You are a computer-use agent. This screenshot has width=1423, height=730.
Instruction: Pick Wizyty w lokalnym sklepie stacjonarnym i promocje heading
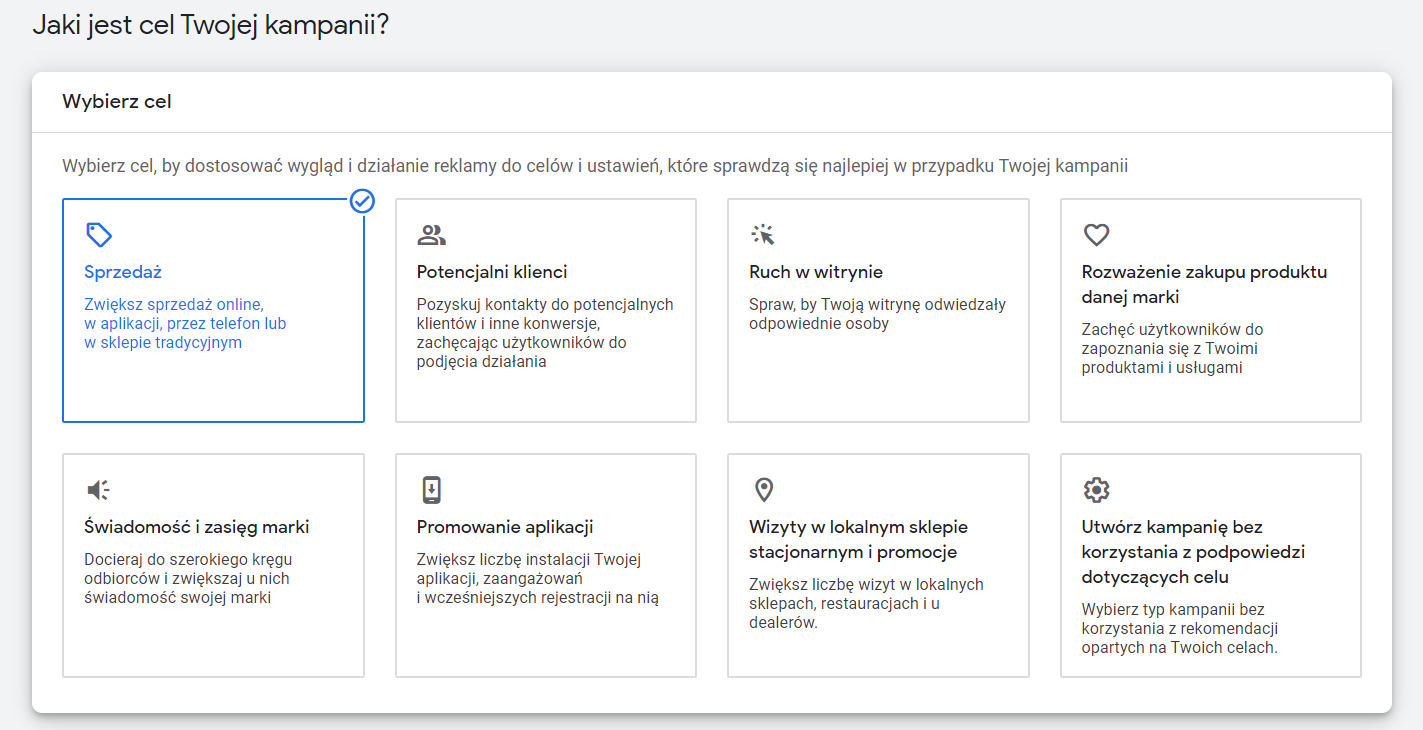(x=858, y=539)
